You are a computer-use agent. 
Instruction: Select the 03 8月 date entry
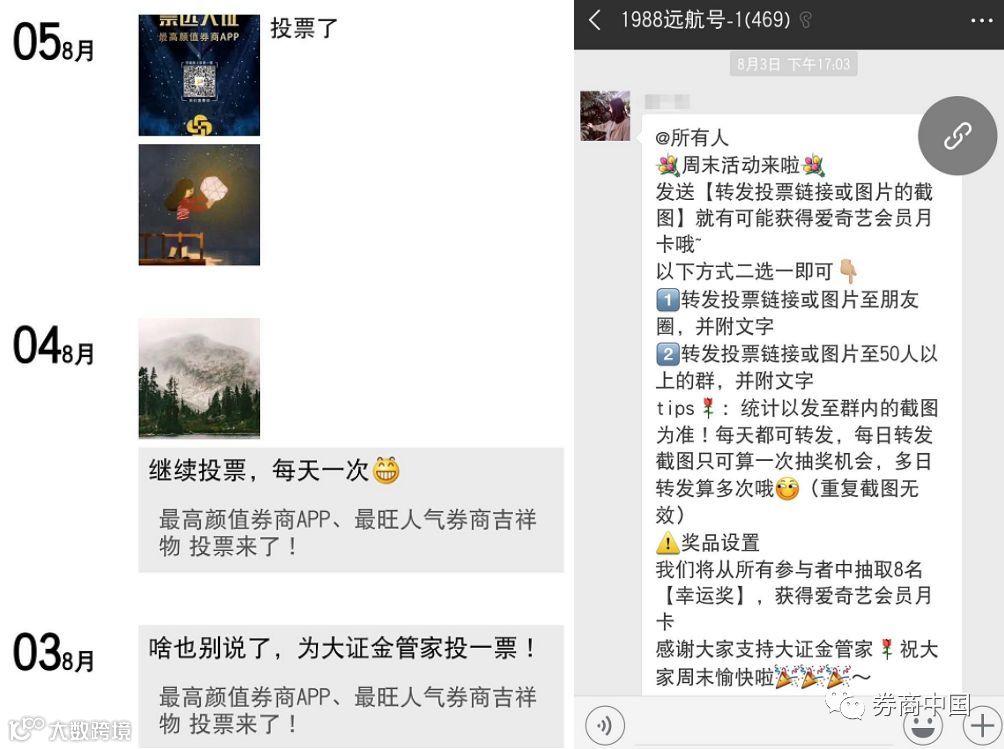(x=54, y=653)
